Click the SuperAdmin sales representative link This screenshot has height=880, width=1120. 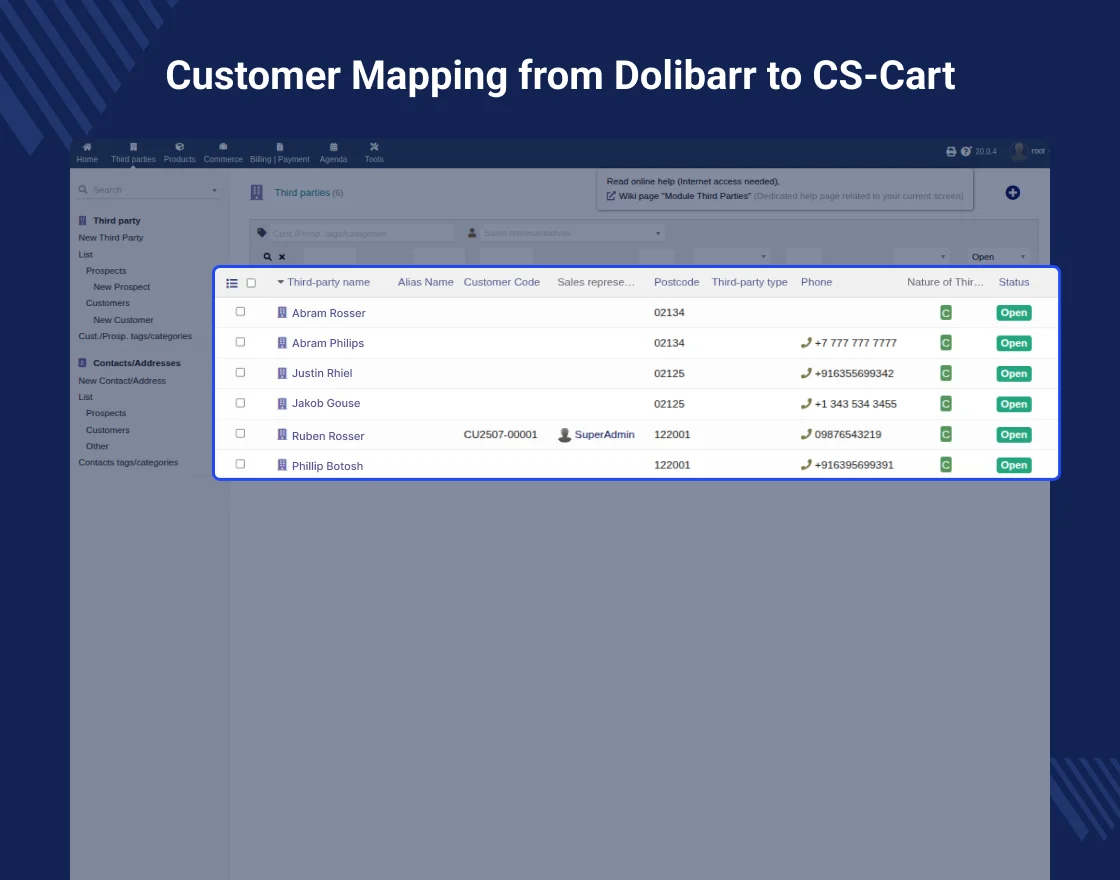pyautogui.click(x=604, y=435)
